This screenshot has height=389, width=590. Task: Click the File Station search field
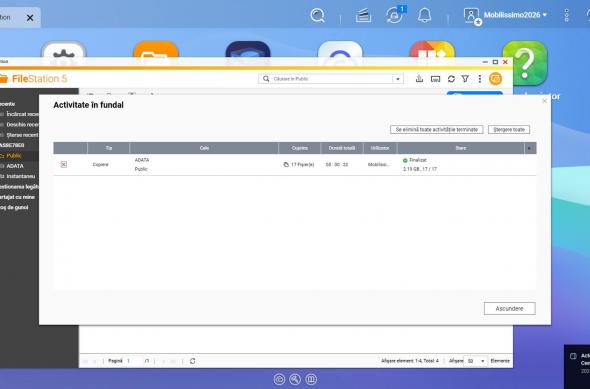point(331,79)
